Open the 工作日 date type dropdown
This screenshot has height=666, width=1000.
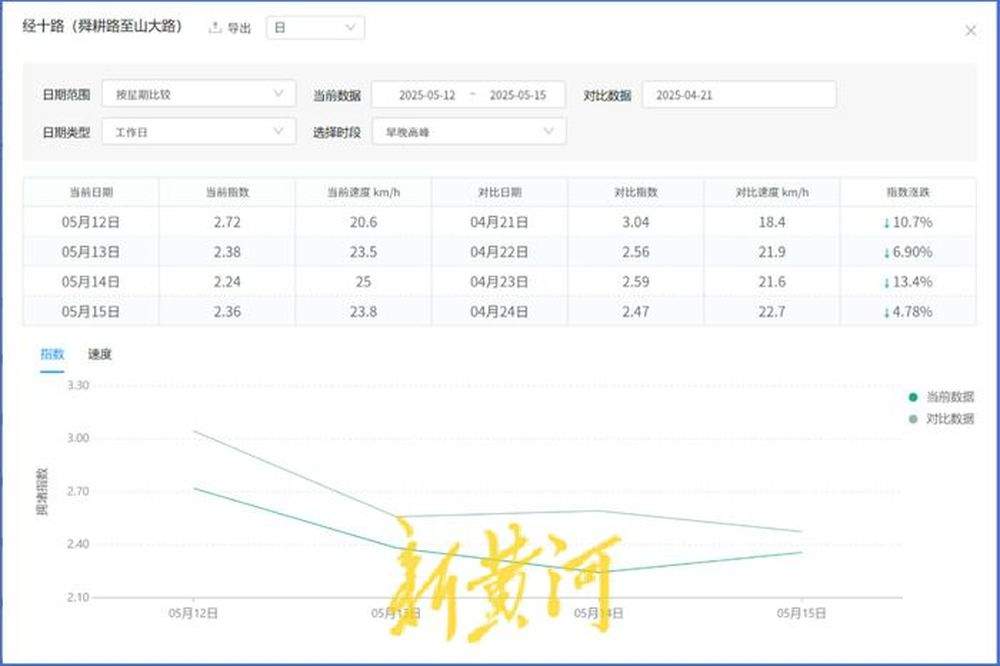[x=197, y=131]
